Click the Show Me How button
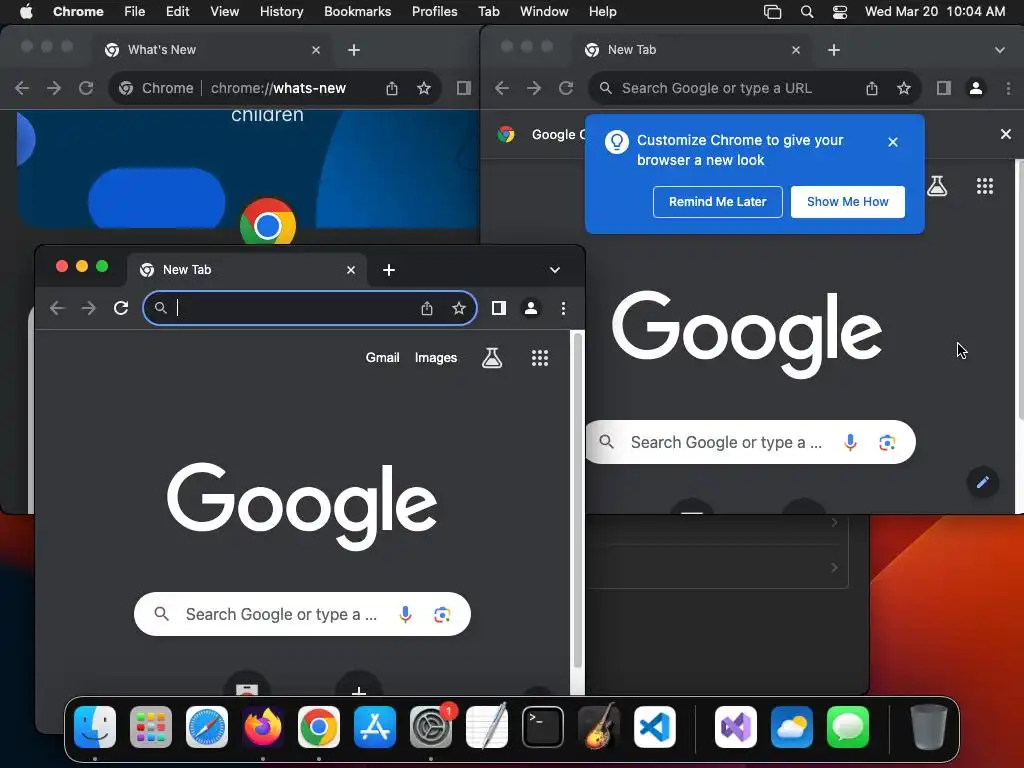 pyautogui.click(x=848, y=202)
